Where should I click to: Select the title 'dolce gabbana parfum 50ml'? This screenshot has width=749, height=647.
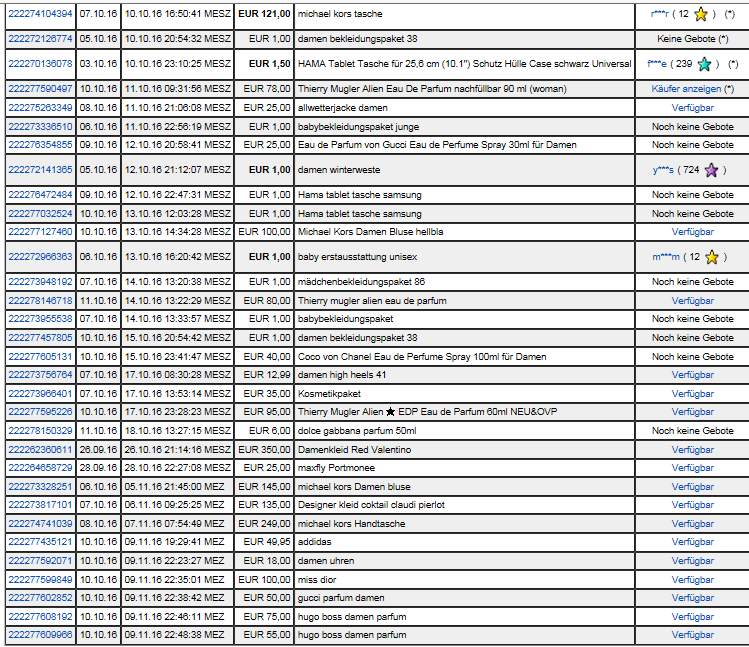[x=357, y=431]
